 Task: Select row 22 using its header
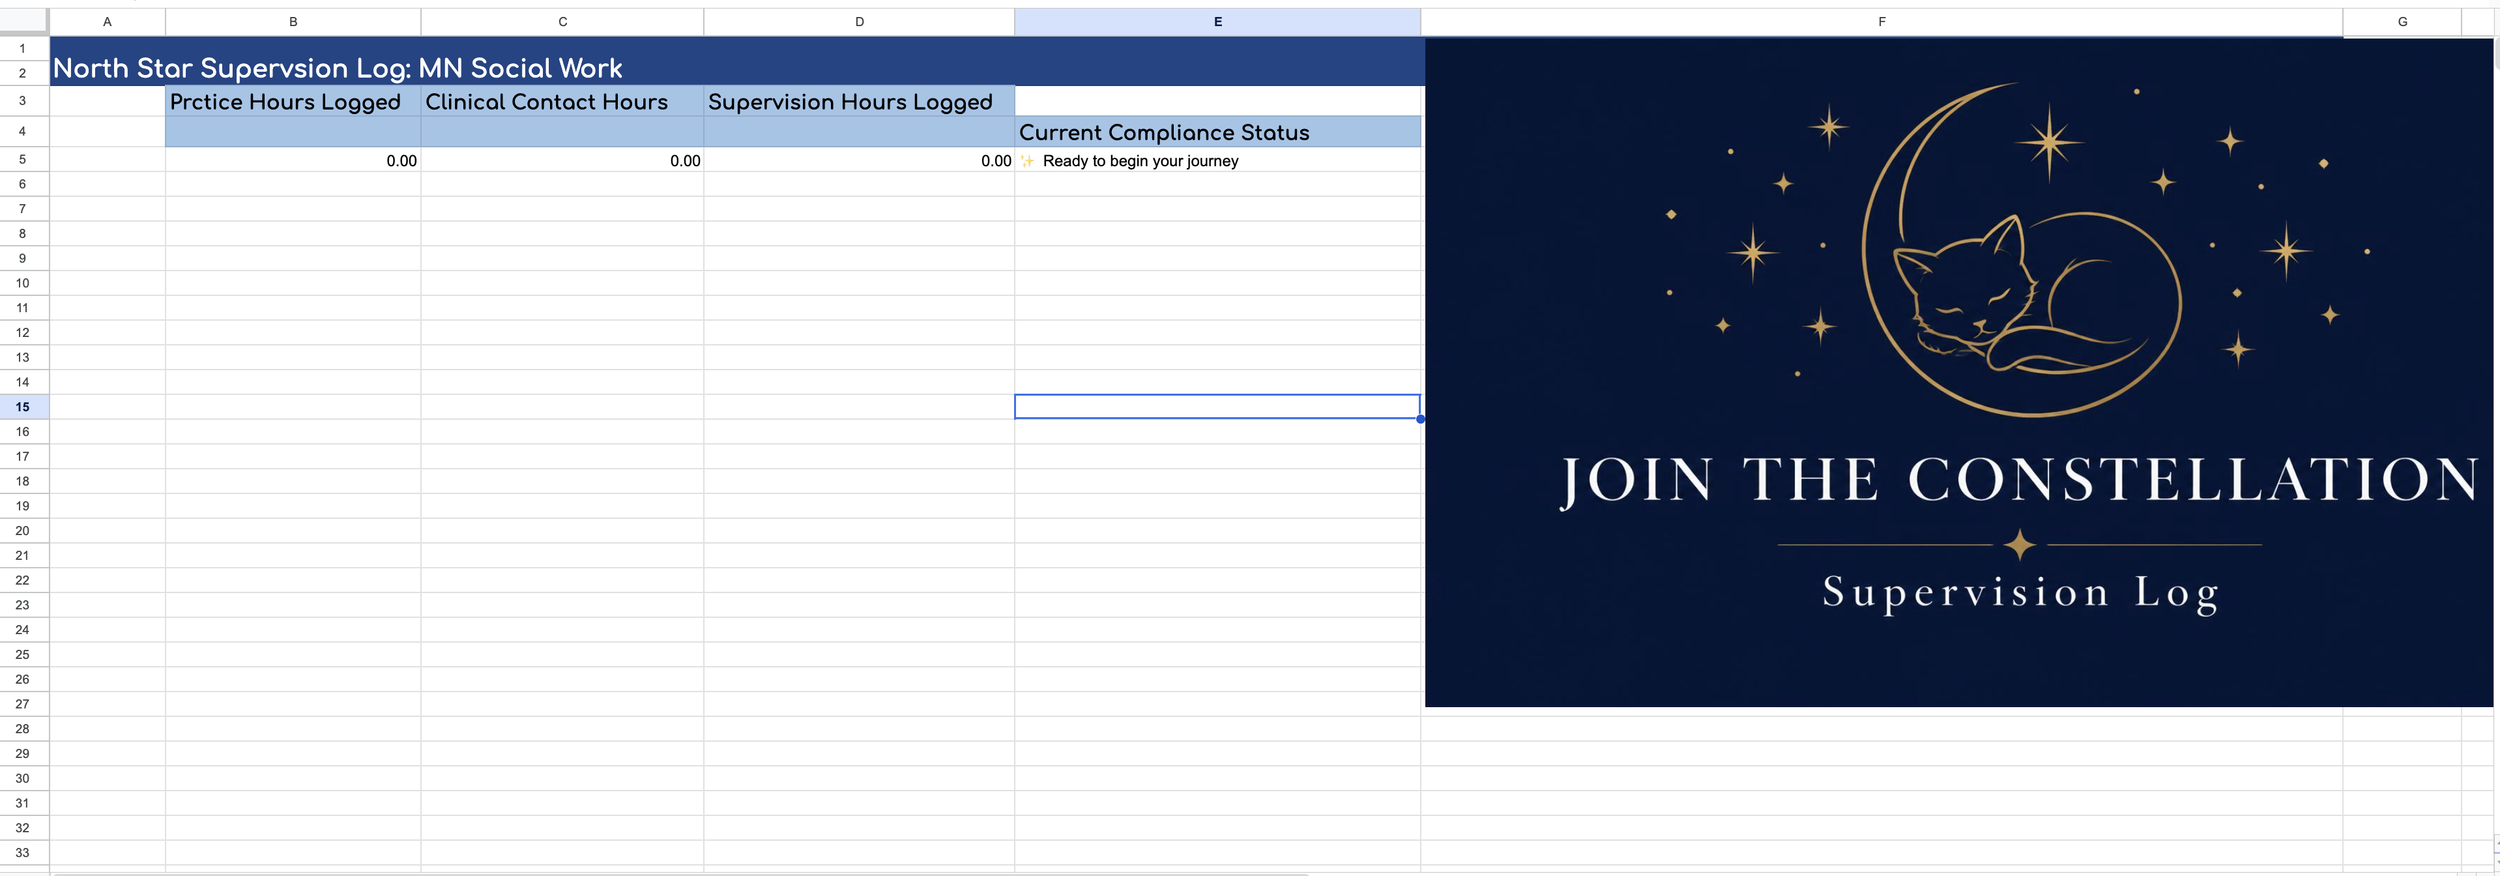(x=23, y=580)
